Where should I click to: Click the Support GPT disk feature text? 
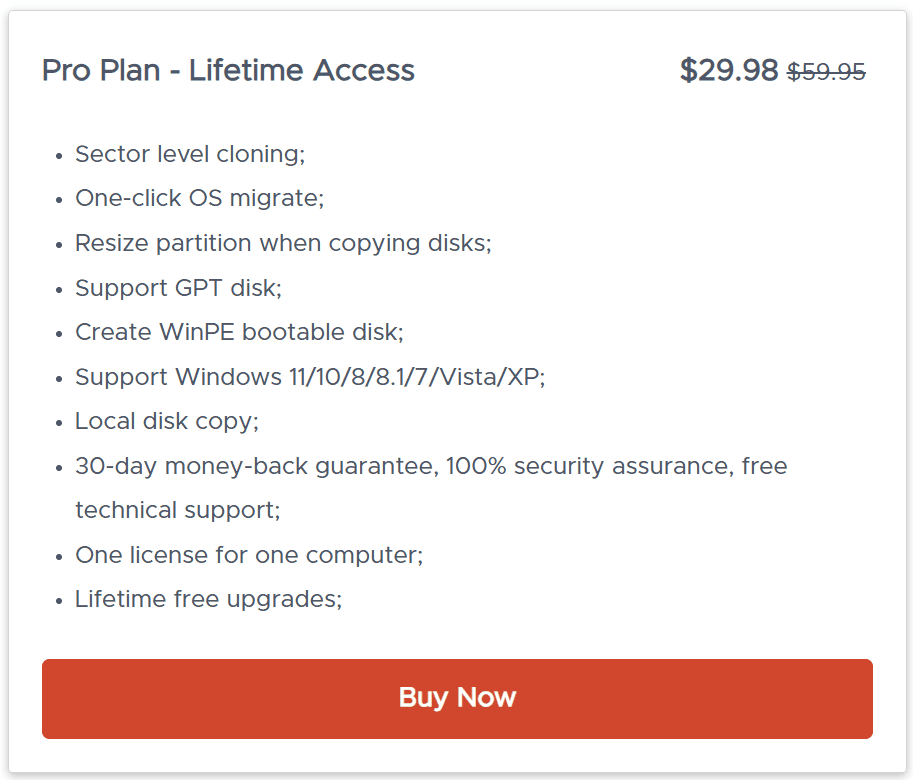[x=178, y=288]
